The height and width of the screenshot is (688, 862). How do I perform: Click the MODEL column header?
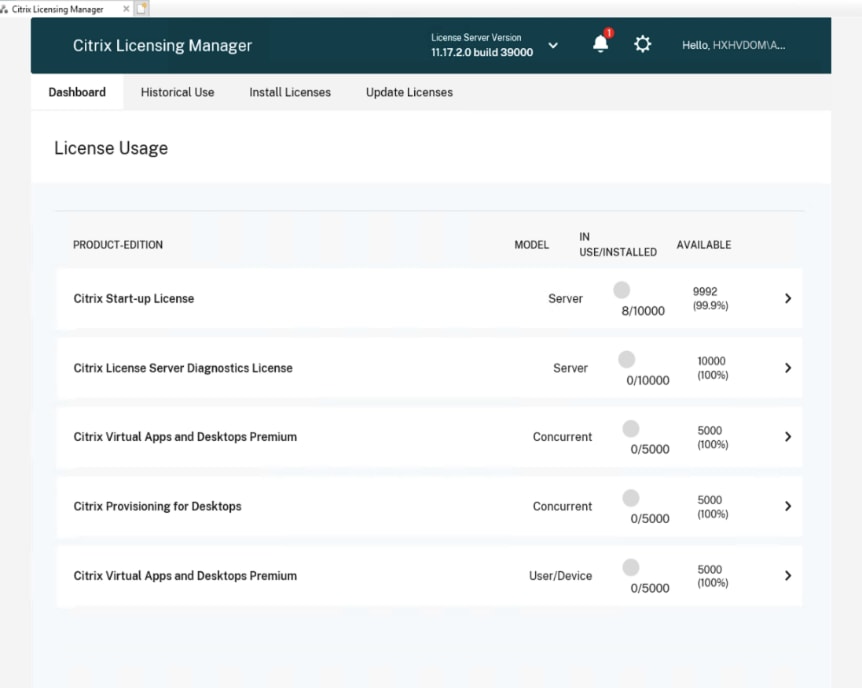[531, 245]
